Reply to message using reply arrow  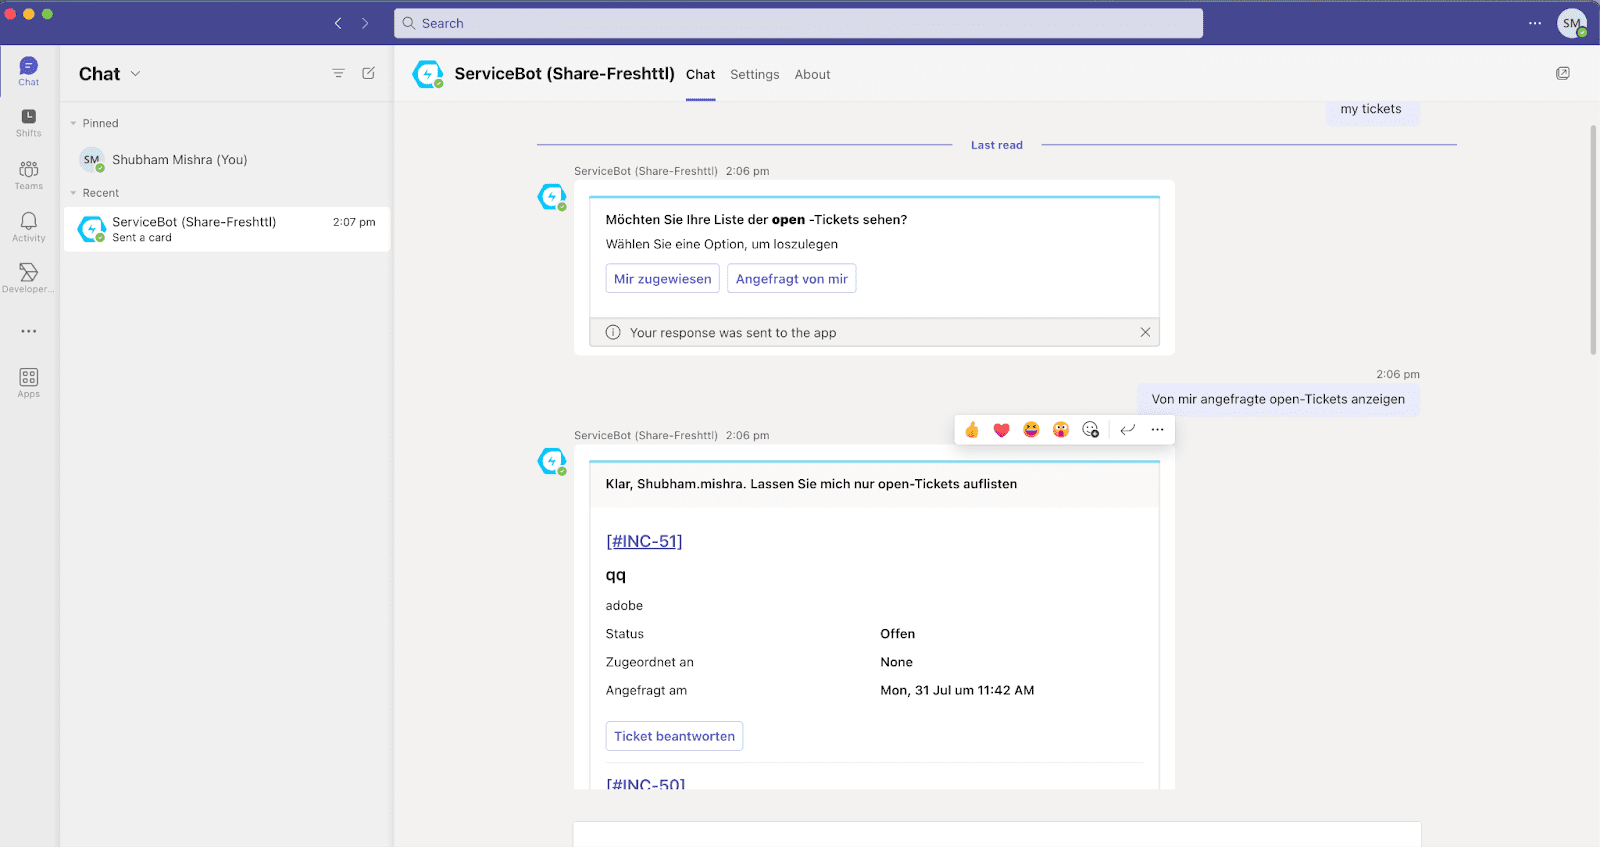click(1128, 430)
